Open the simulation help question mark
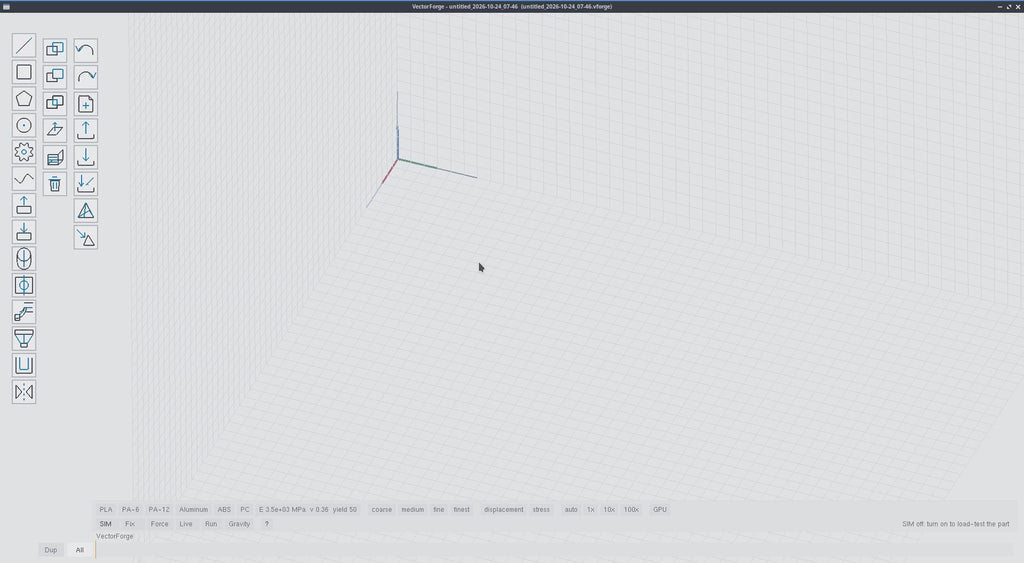The width and height of the screenshot is (1024, 563). tap(266, 524)
